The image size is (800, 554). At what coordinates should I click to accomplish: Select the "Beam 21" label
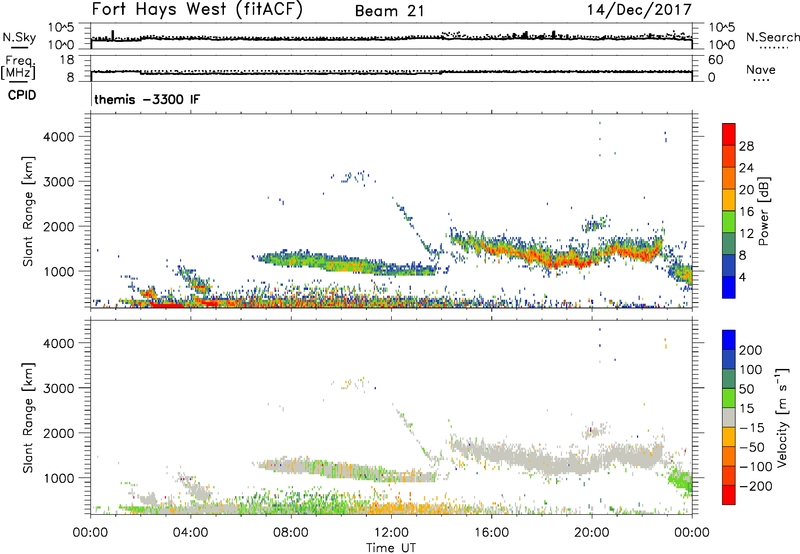pos(390,11)
